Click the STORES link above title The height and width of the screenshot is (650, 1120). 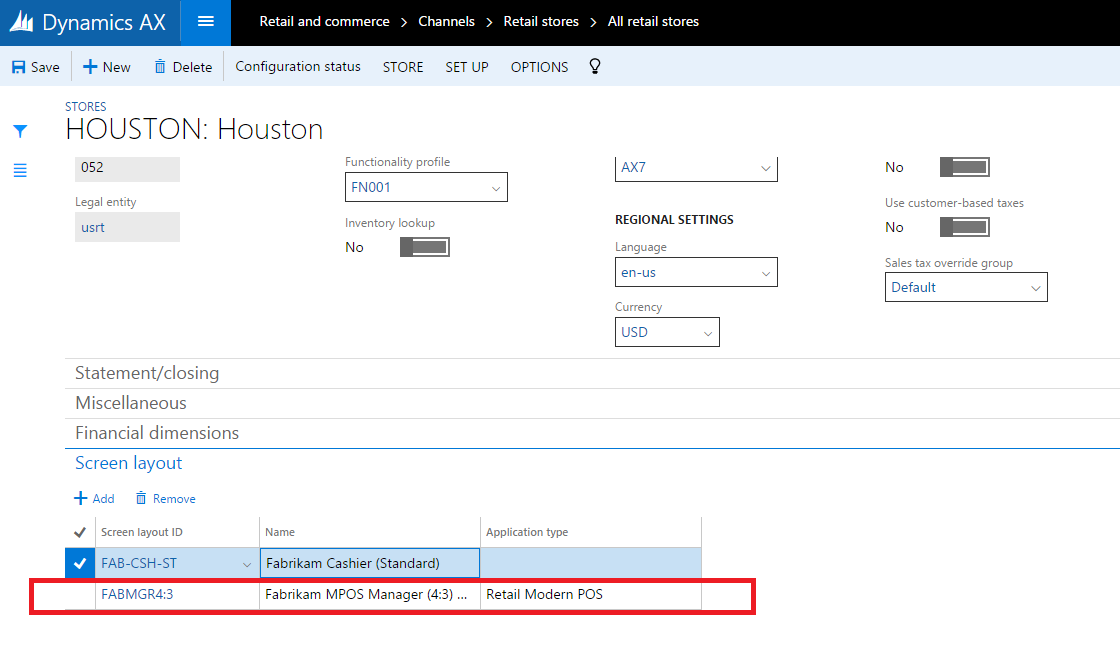pos(86,106)
